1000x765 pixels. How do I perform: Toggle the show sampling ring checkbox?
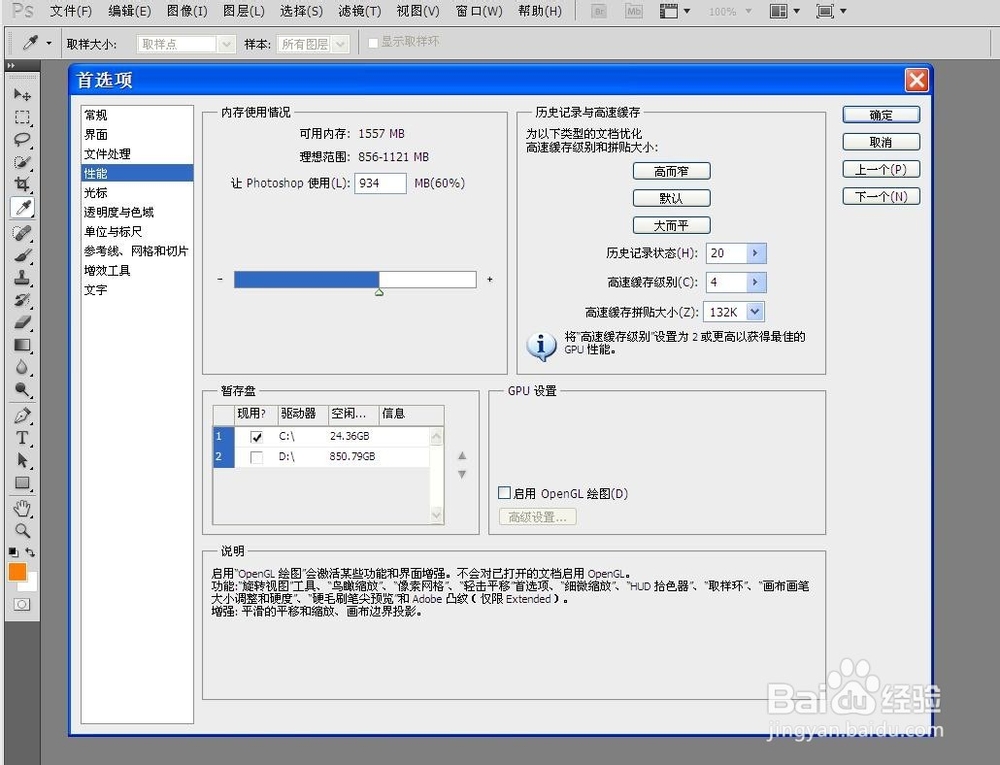374,43
